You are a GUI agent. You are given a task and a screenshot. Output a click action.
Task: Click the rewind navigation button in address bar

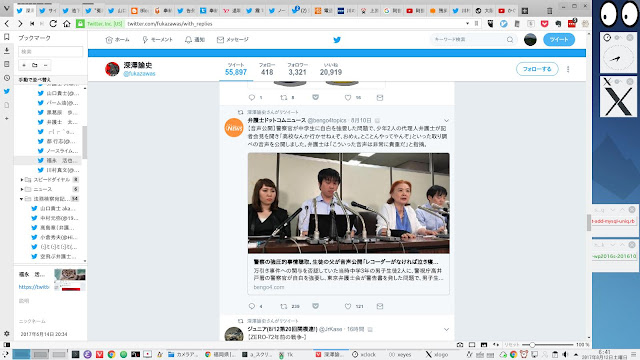(x=32, y=24)
